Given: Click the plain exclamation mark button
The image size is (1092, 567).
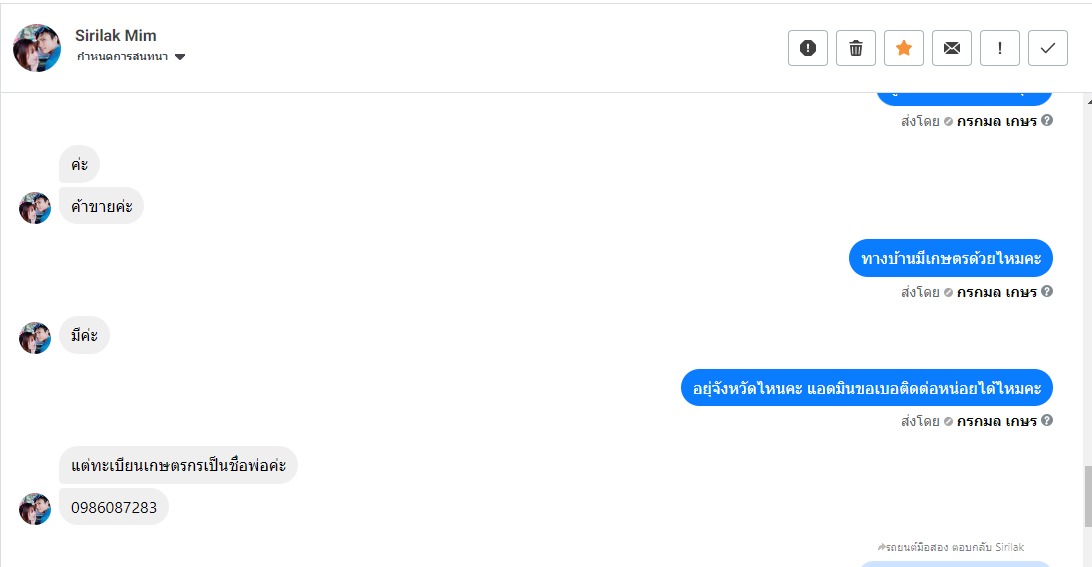Looking at the screenshot, I should click(1000, 48).
